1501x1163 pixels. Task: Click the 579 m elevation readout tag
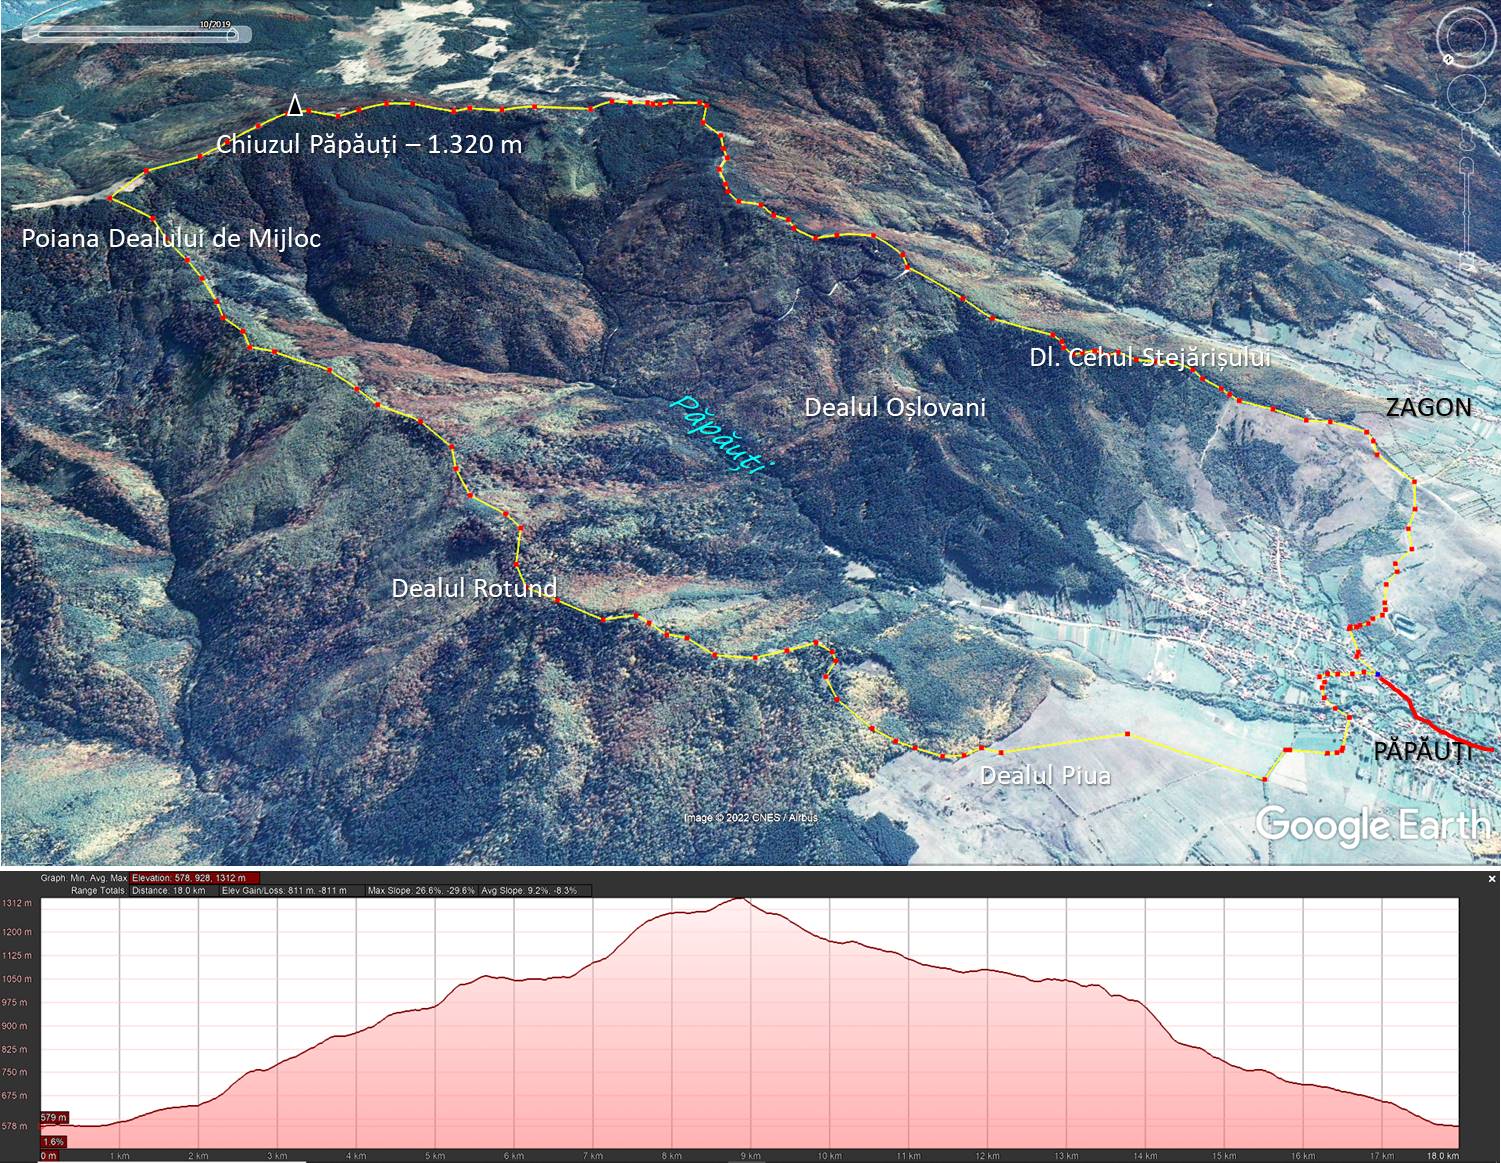[54, 1117]
